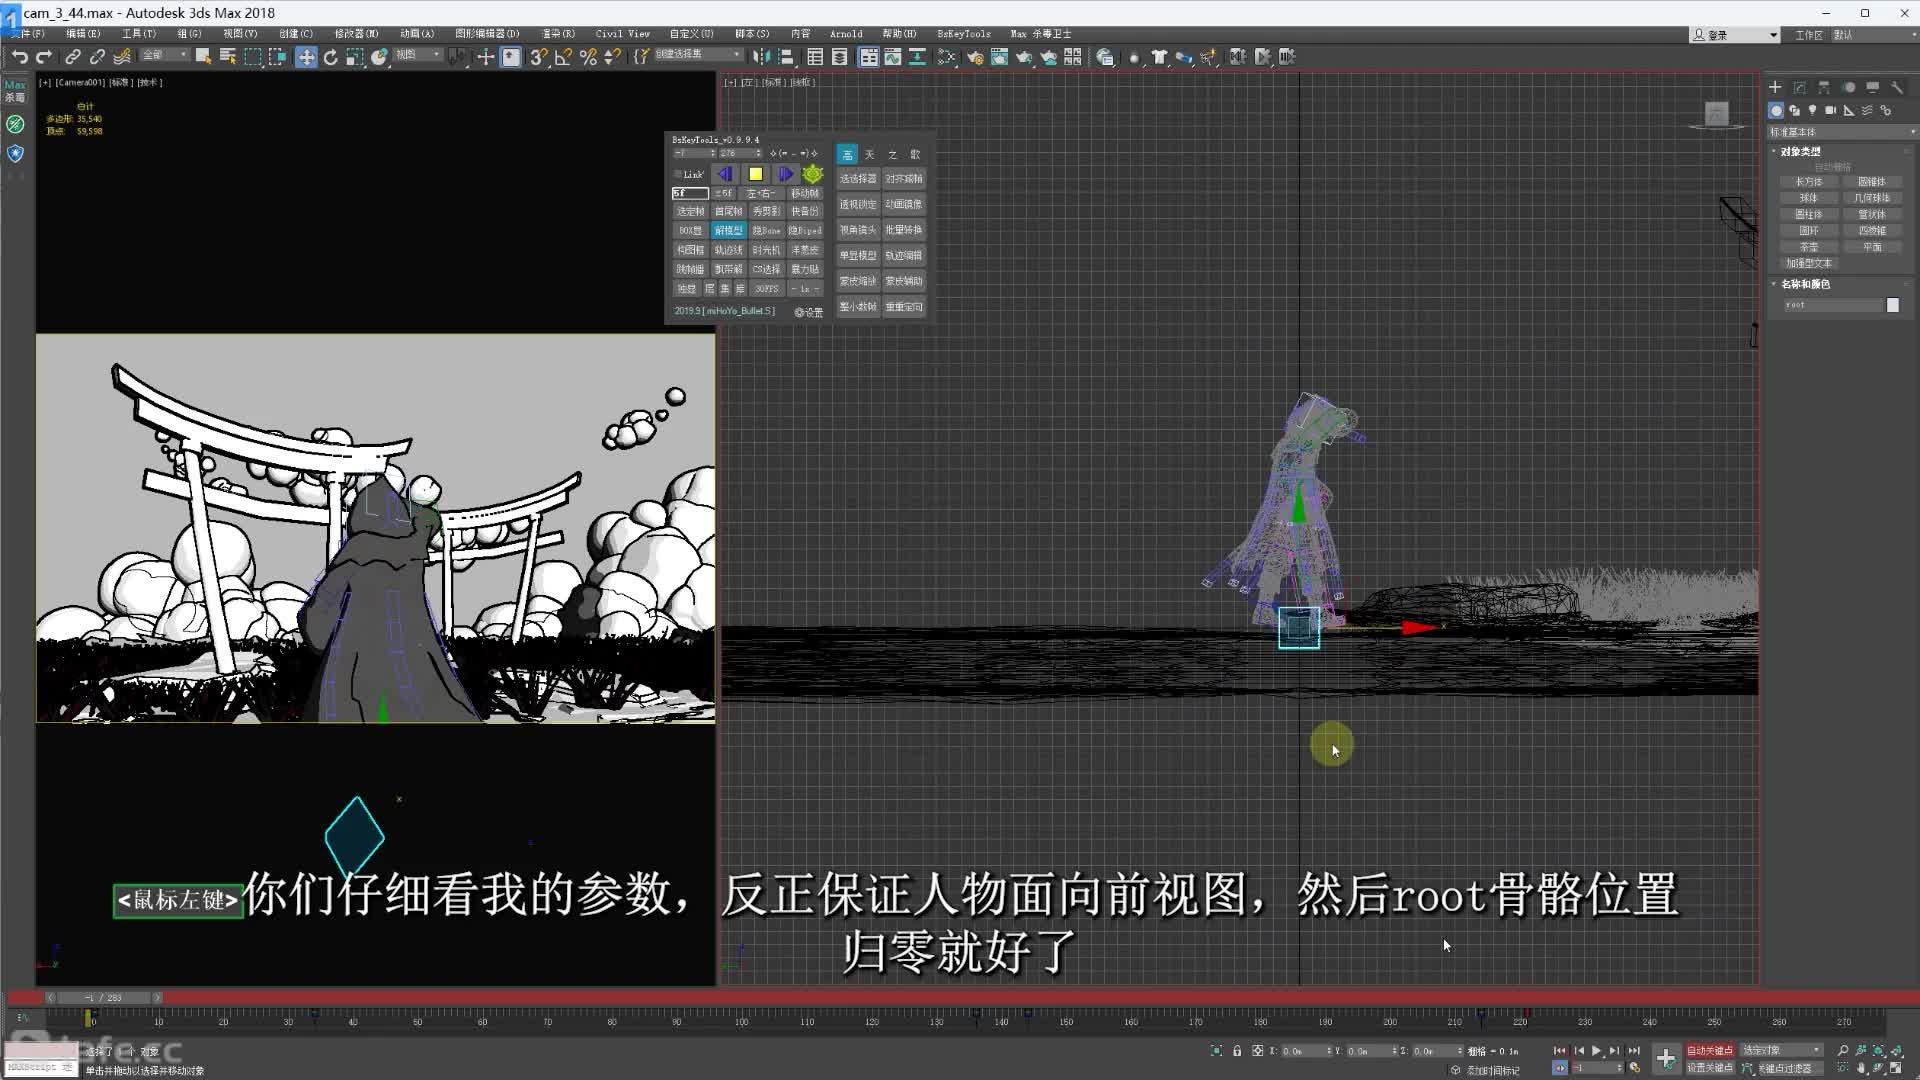
Task: Open the 渲染(R) menu
Action: [558, 34]
